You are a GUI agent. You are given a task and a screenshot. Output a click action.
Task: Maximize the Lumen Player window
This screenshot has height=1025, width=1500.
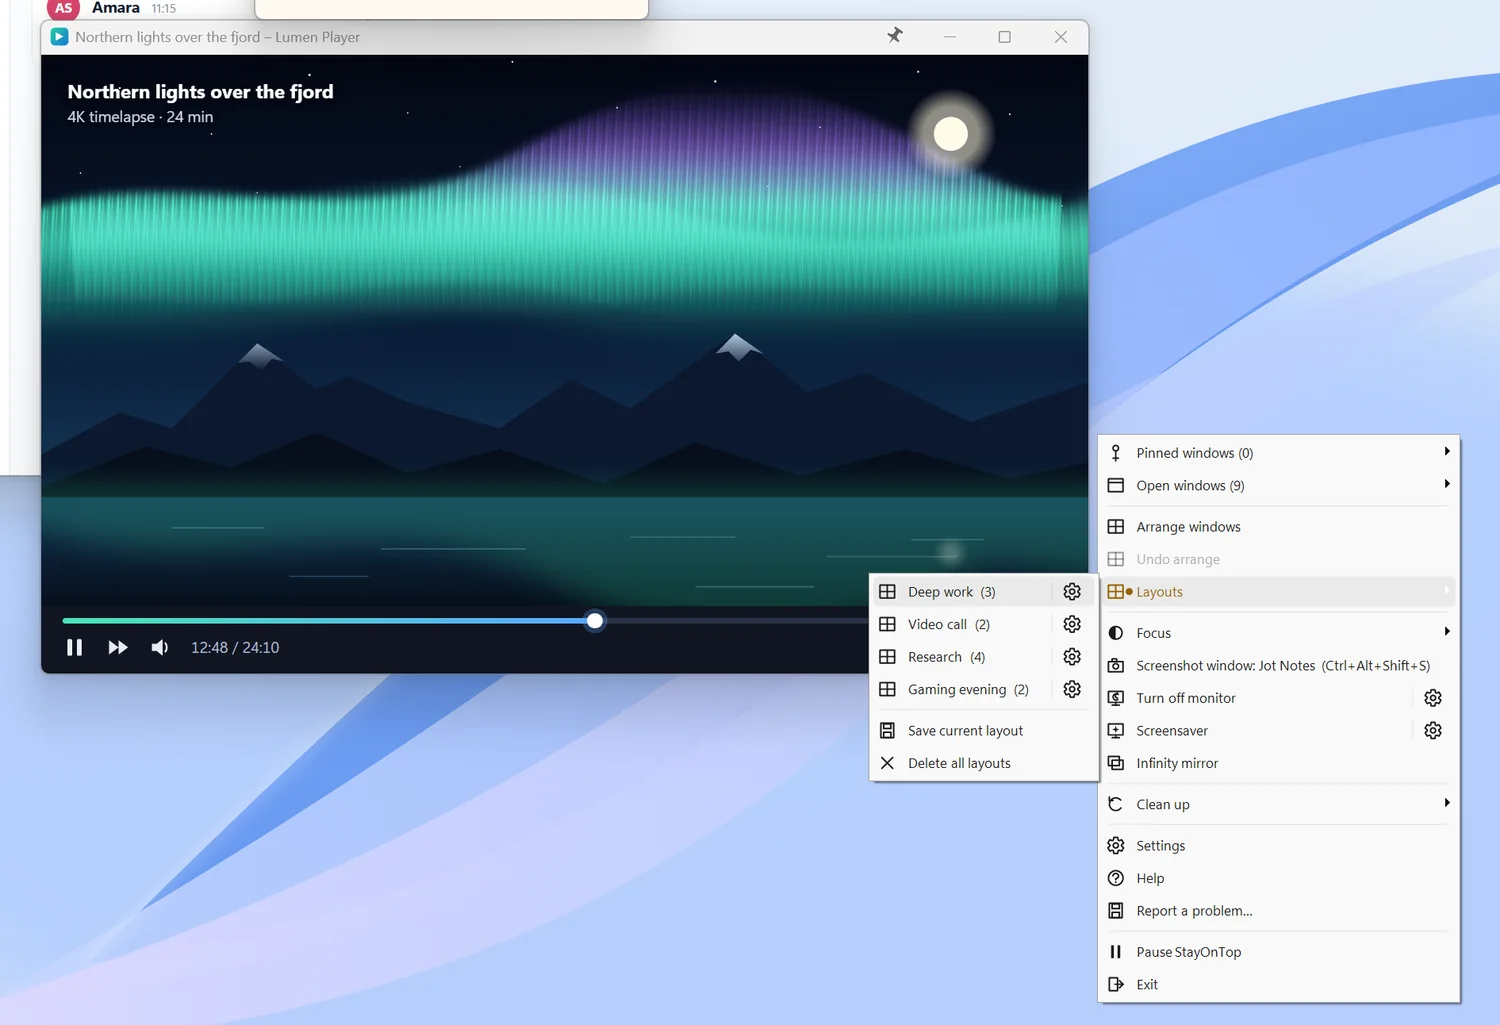coord(1005,37)
